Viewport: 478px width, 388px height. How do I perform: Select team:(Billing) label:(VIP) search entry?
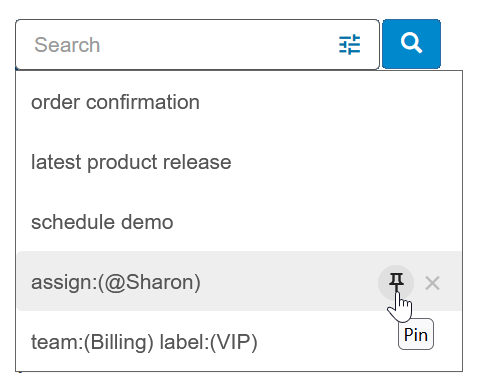pyautogui.click(x=239, y=342)
